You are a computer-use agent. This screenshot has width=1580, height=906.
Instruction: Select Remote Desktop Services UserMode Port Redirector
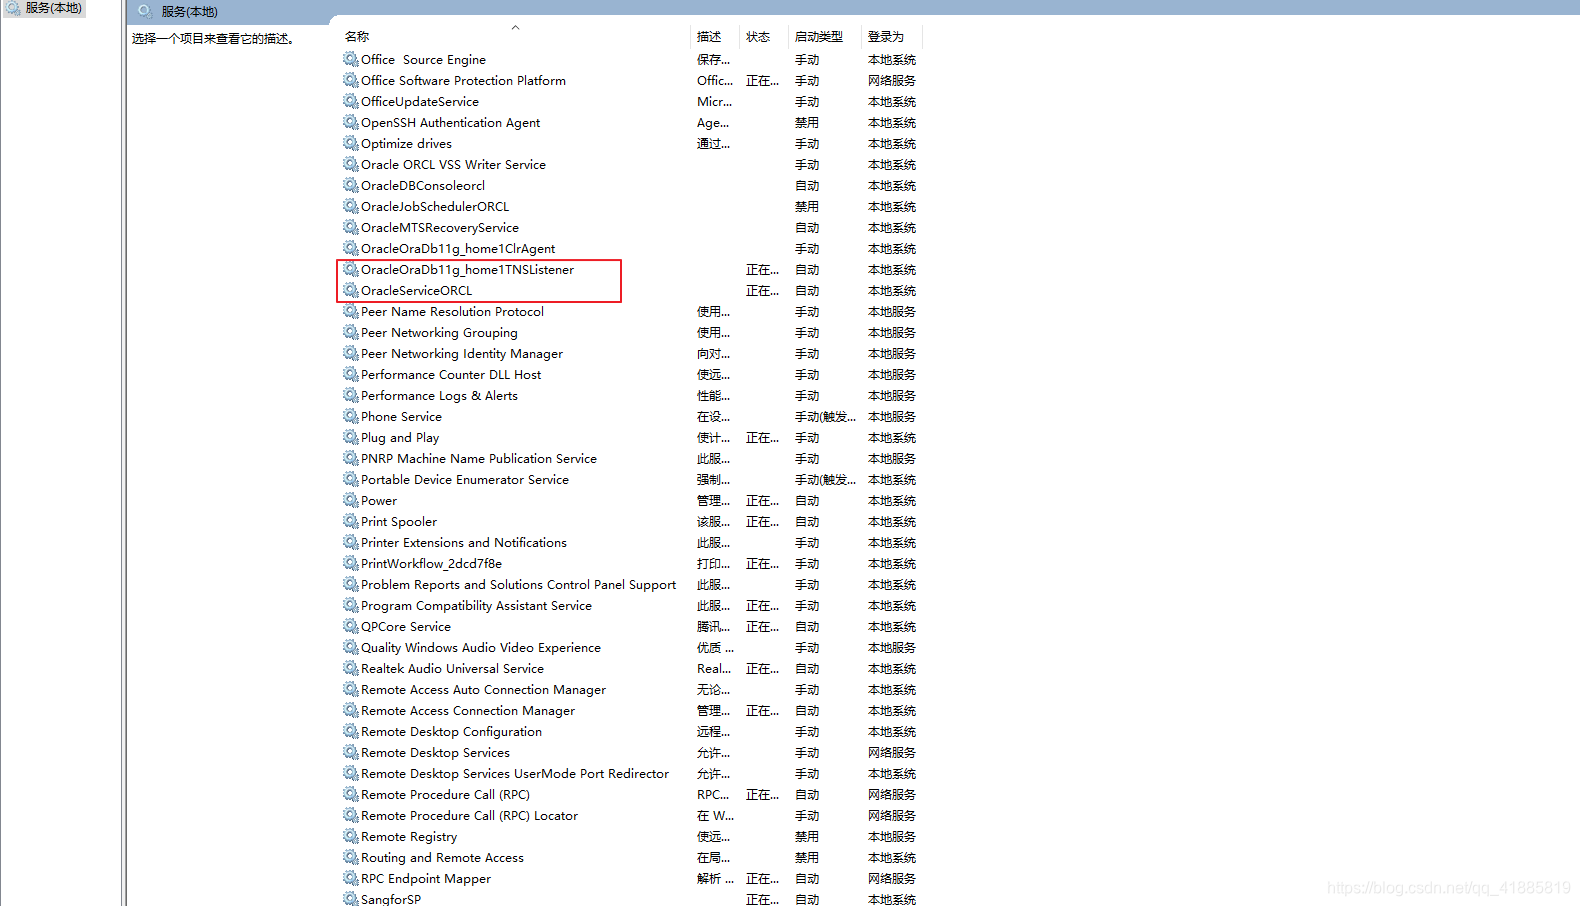(630, 773)
